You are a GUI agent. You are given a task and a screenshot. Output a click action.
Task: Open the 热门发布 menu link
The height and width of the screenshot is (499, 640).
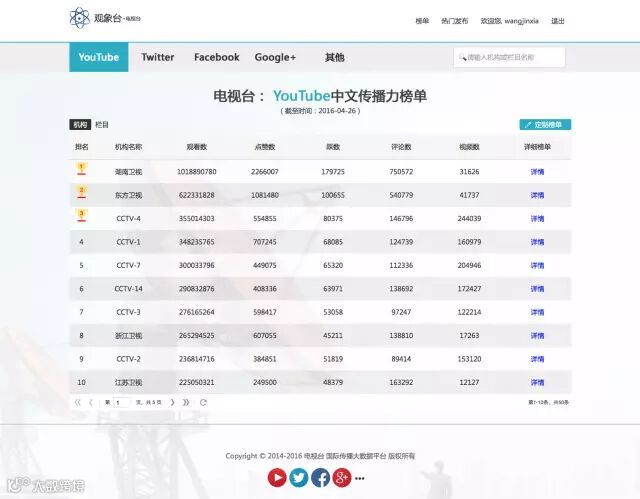click(454, 21)
